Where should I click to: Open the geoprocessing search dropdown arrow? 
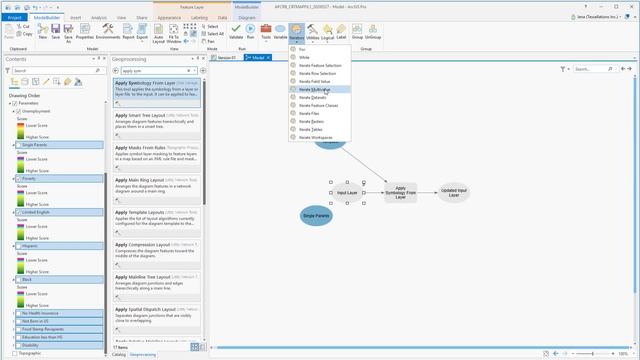tap(195, 71)
